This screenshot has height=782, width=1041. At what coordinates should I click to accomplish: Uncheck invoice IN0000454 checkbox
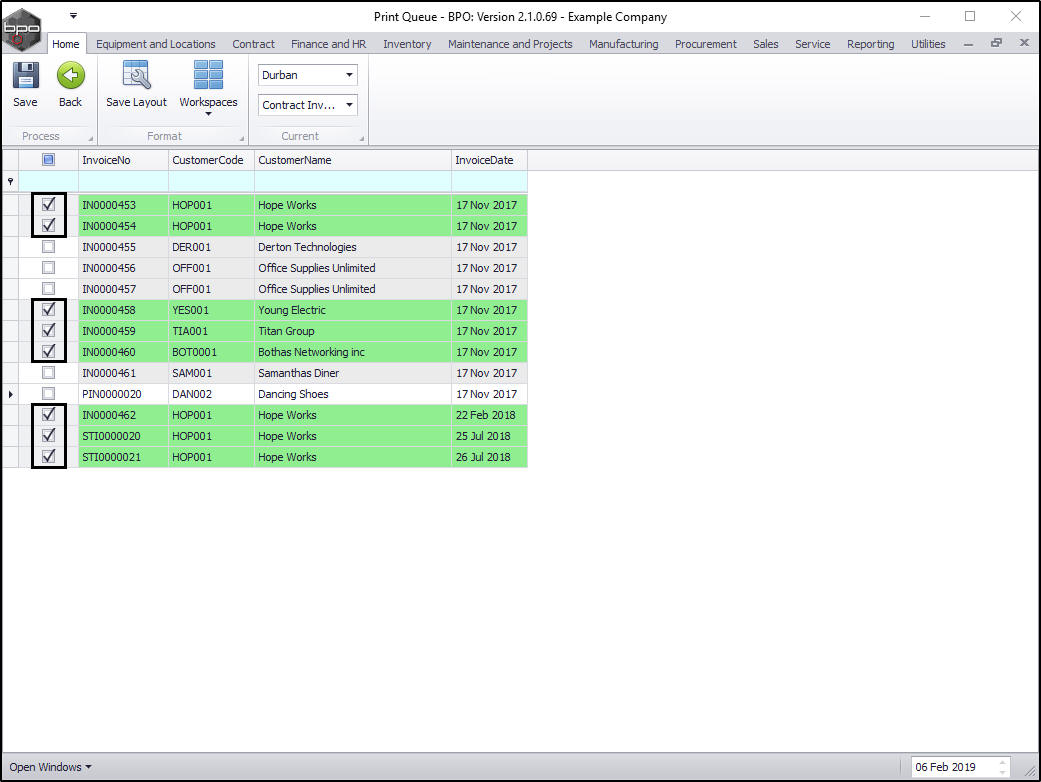click(x=48, y=226)
